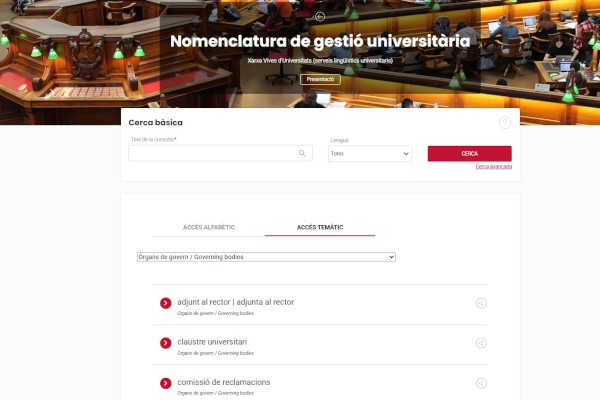The image size is (600, 400).
Task: Open the help question mark icon
Action: pos(505,122)
